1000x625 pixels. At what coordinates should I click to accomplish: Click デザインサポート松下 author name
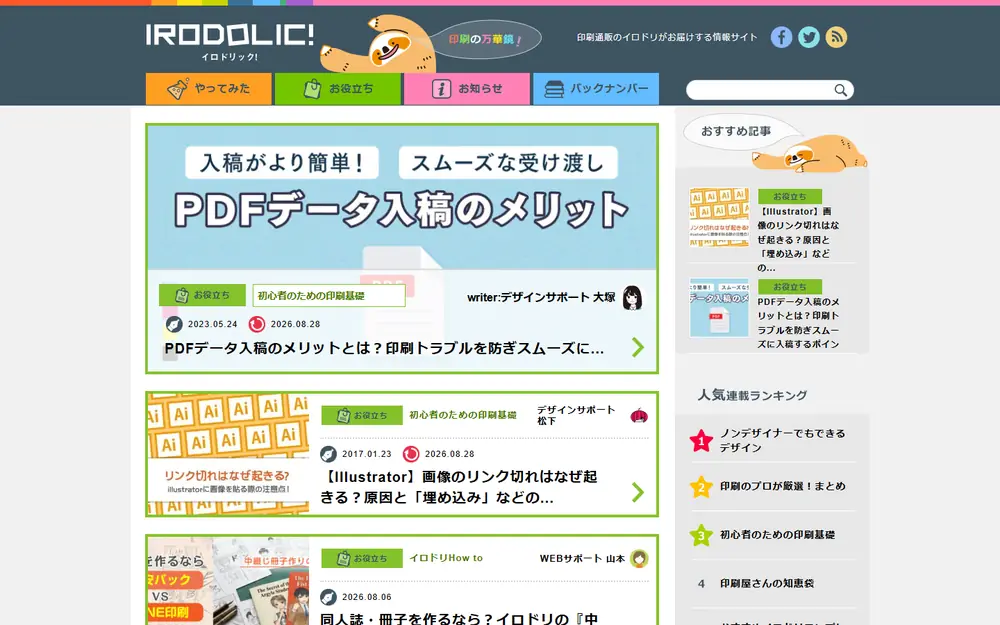(x=576, y=415)
